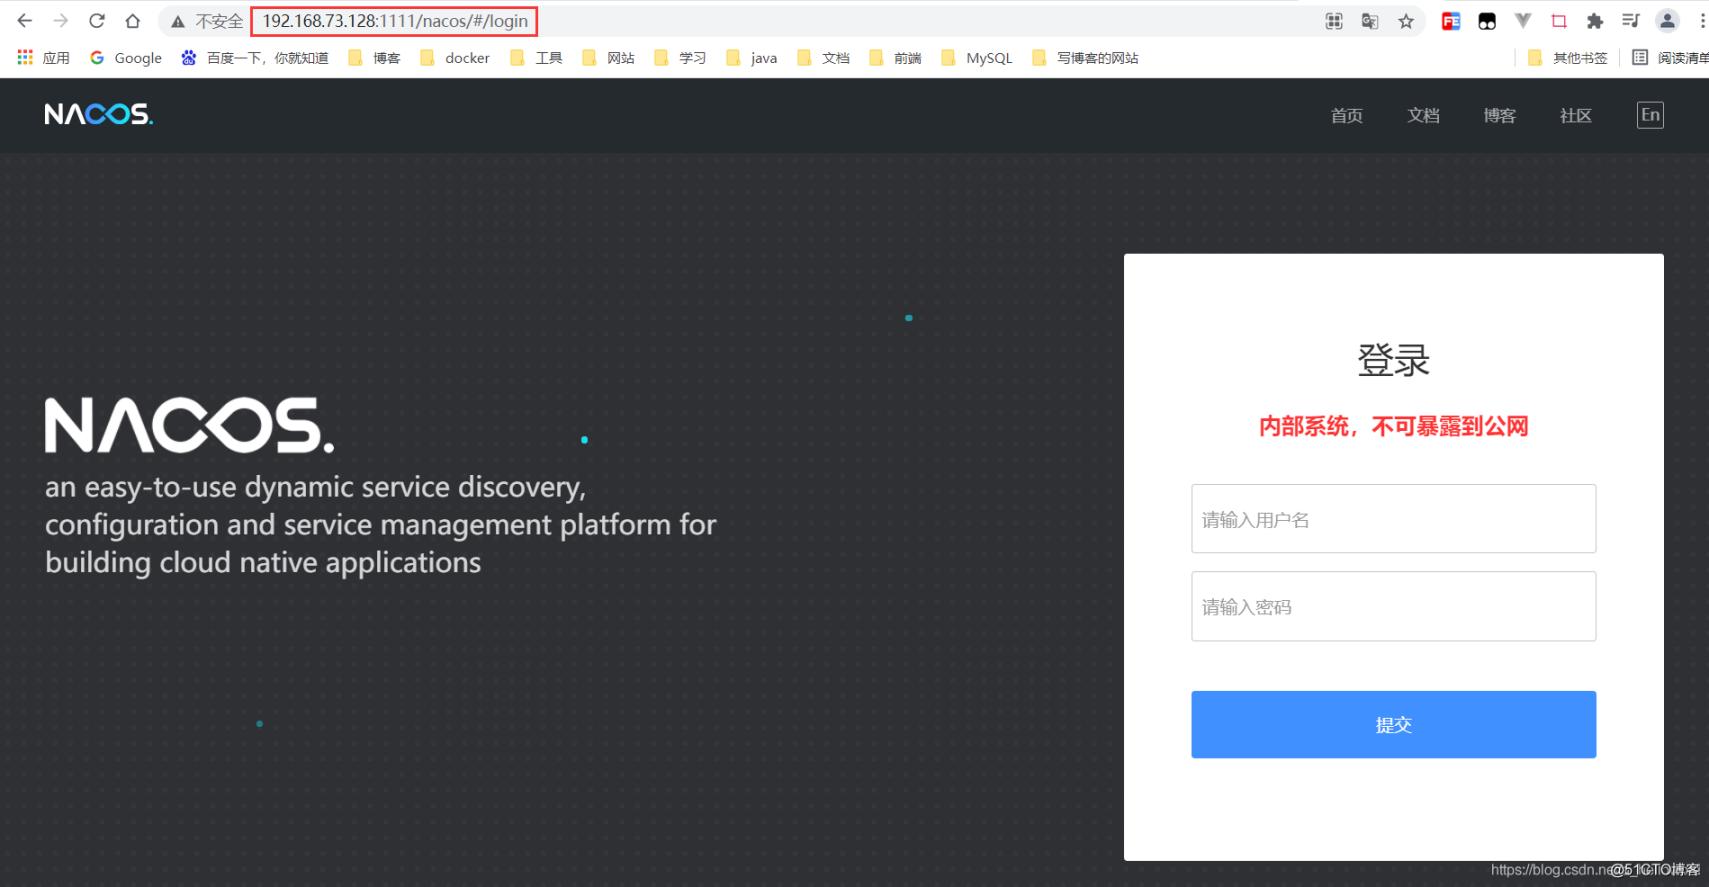Switch language with the En toggle
Screen dimensions: 1709x887
coord(1650,115)
